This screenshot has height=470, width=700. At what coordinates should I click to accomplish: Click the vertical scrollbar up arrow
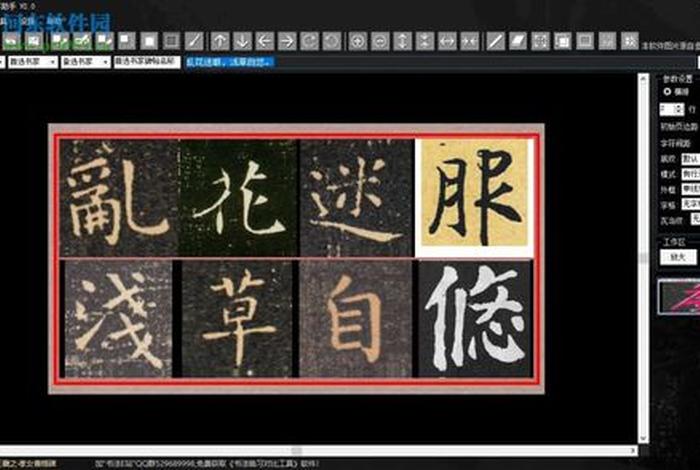click(643, 79)
